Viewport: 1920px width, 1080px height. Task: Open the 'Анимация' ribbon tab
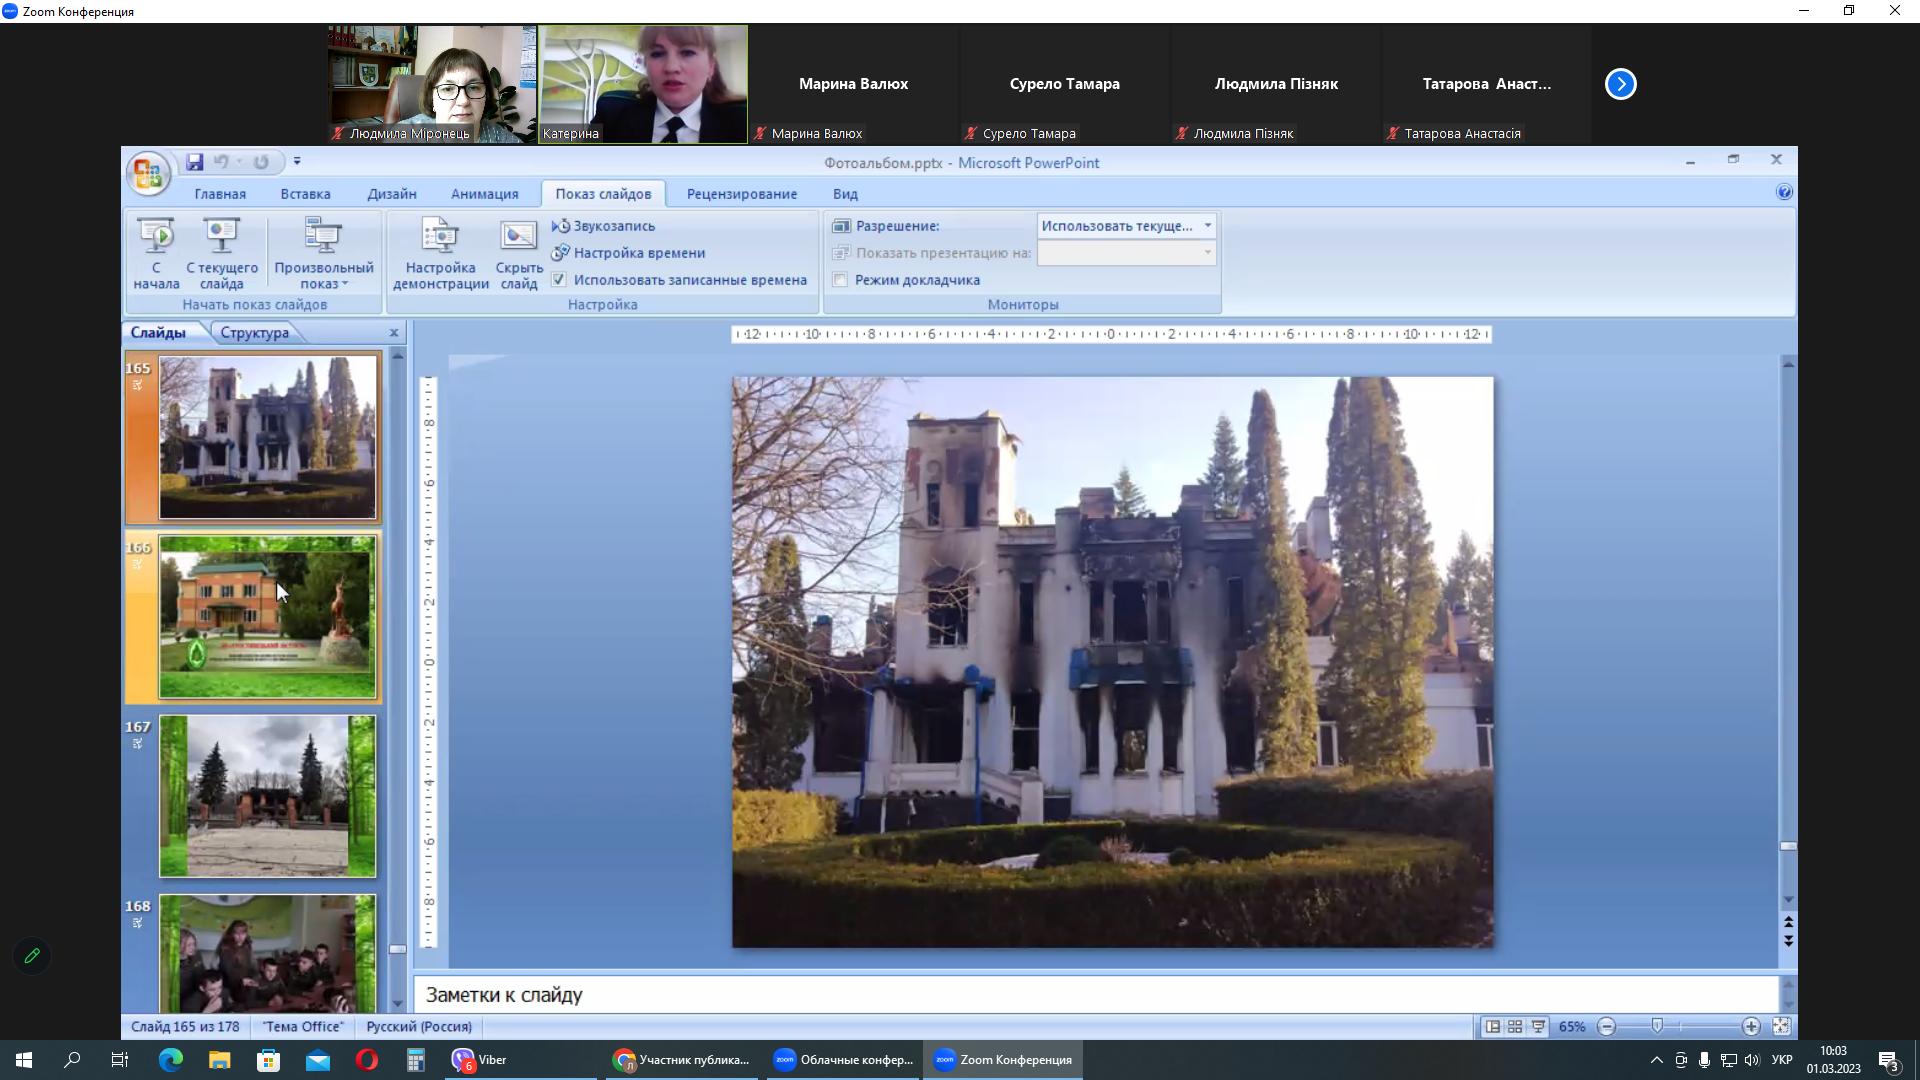click(x=484, y=194)
